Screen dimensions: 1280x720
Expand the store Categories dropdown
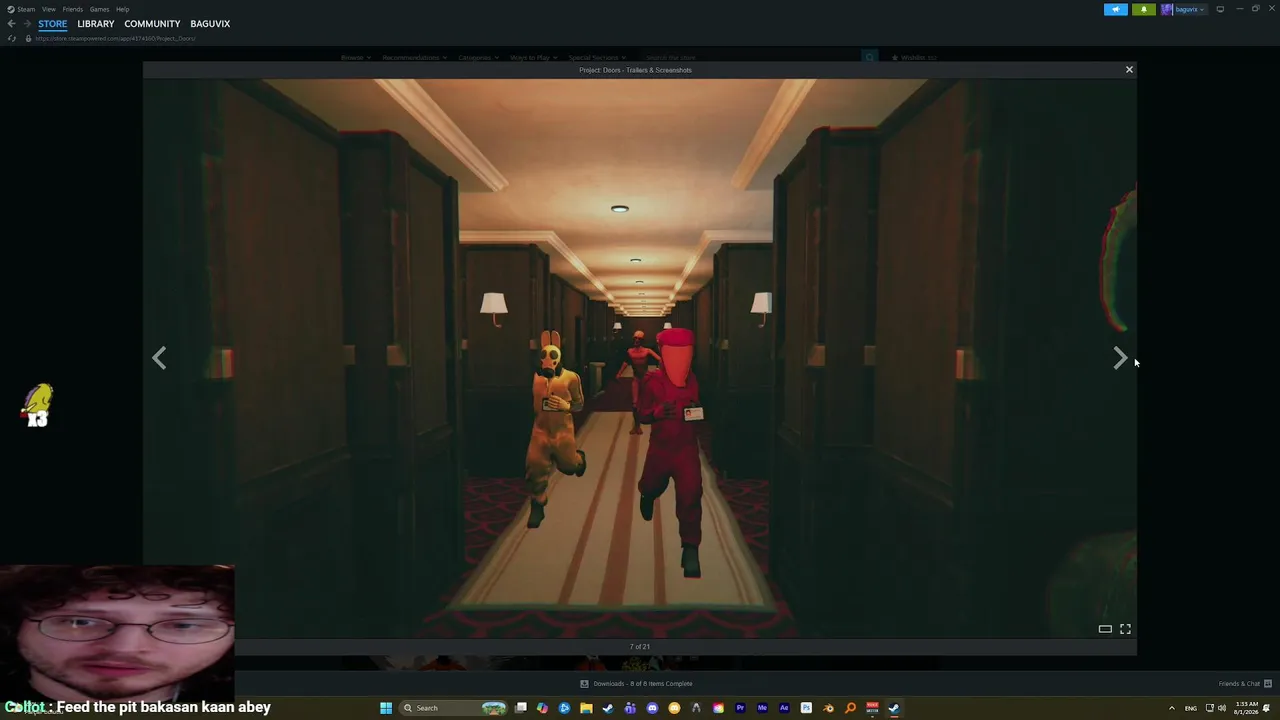478,58
